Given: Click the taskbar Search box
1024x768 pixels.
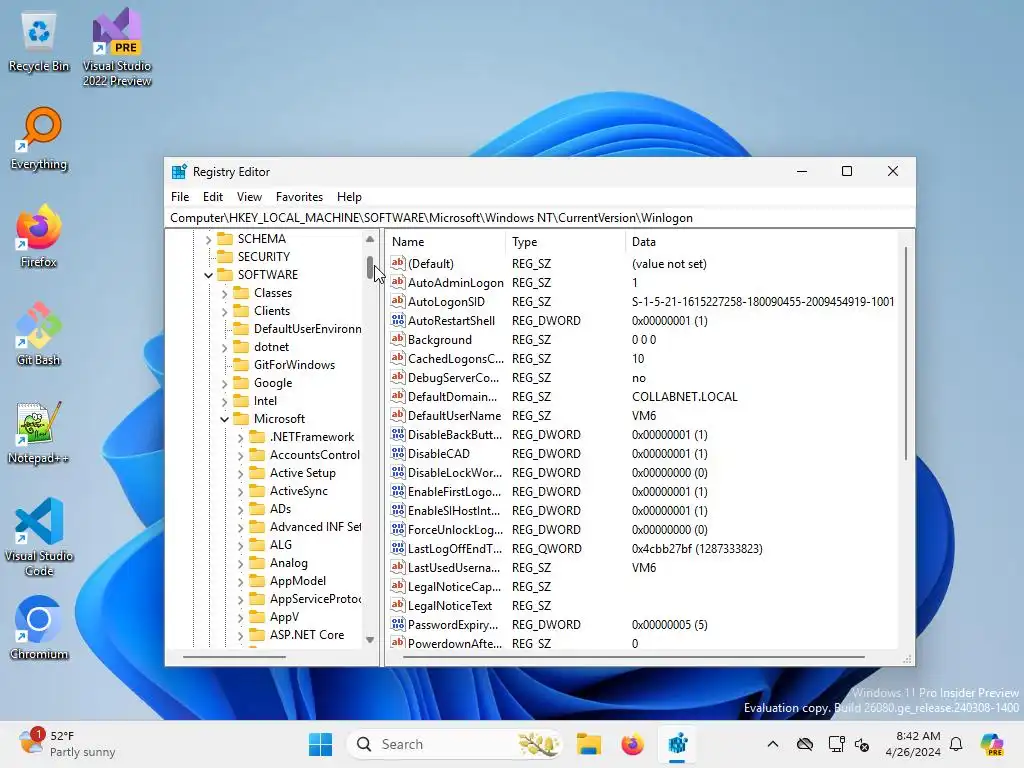Looking at the screenshot, I should [456, 744].
